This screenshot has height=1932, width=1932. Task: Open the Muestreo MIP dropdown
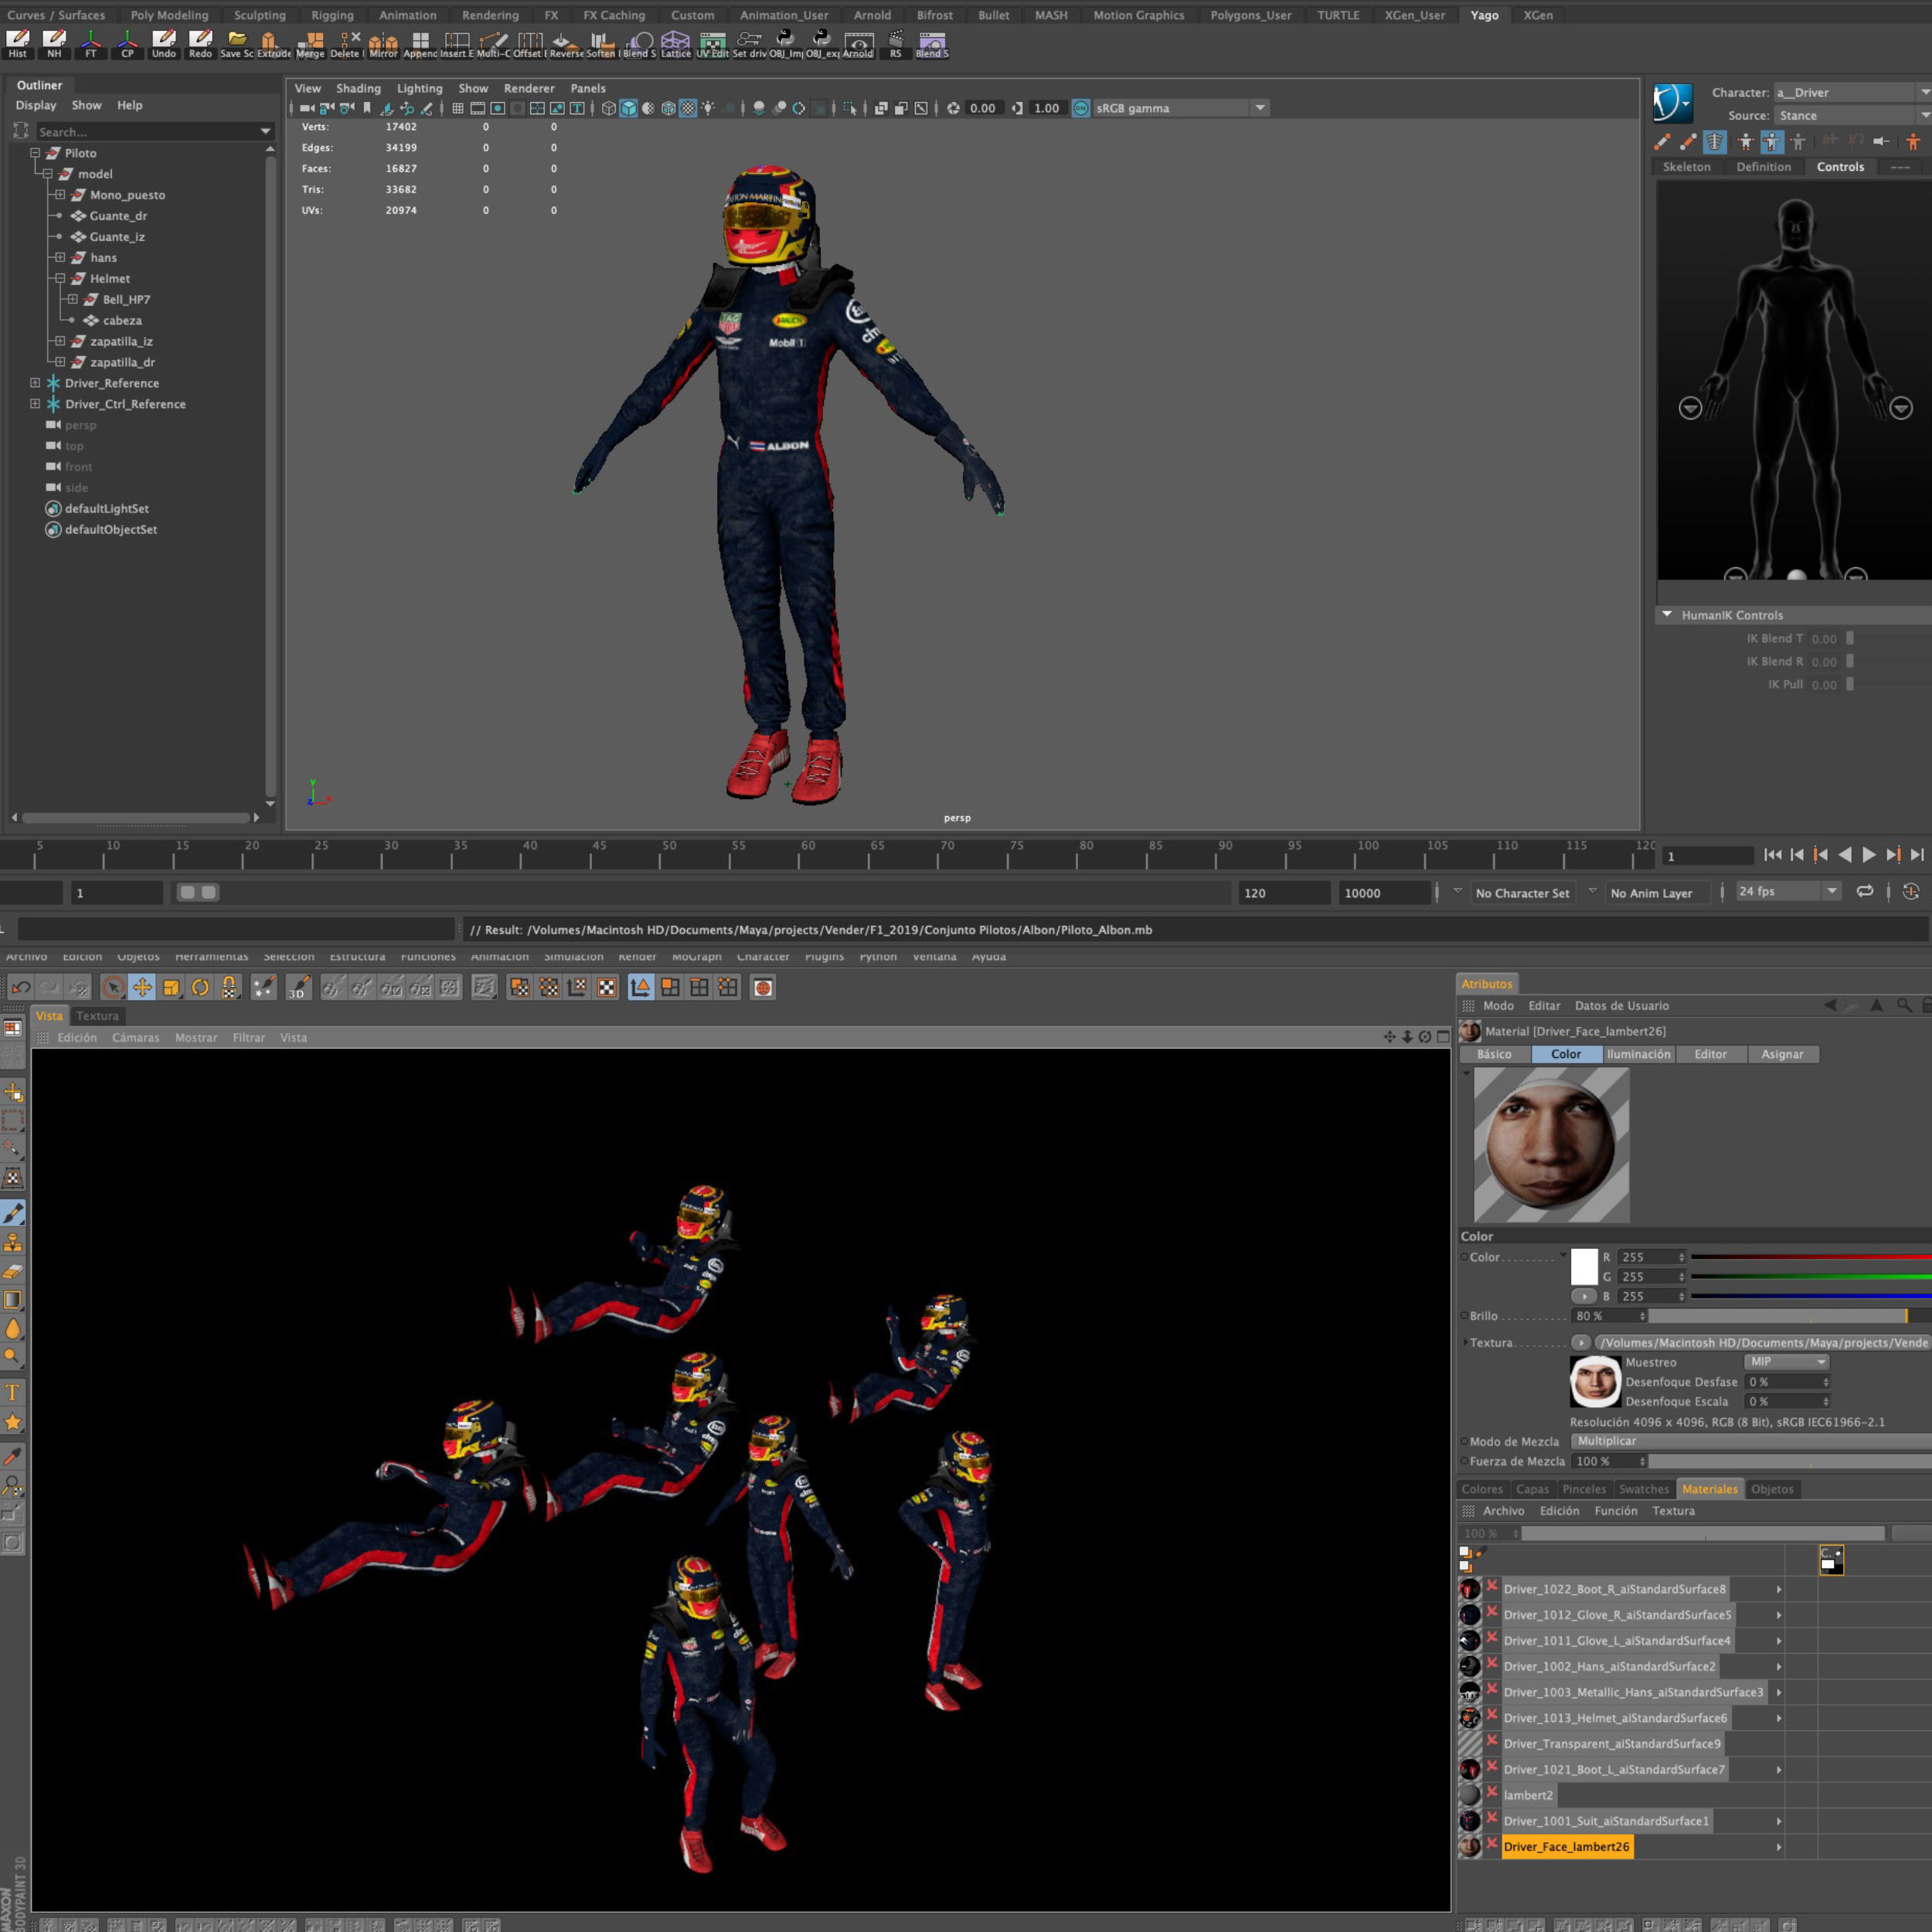click(1787, 1361)
